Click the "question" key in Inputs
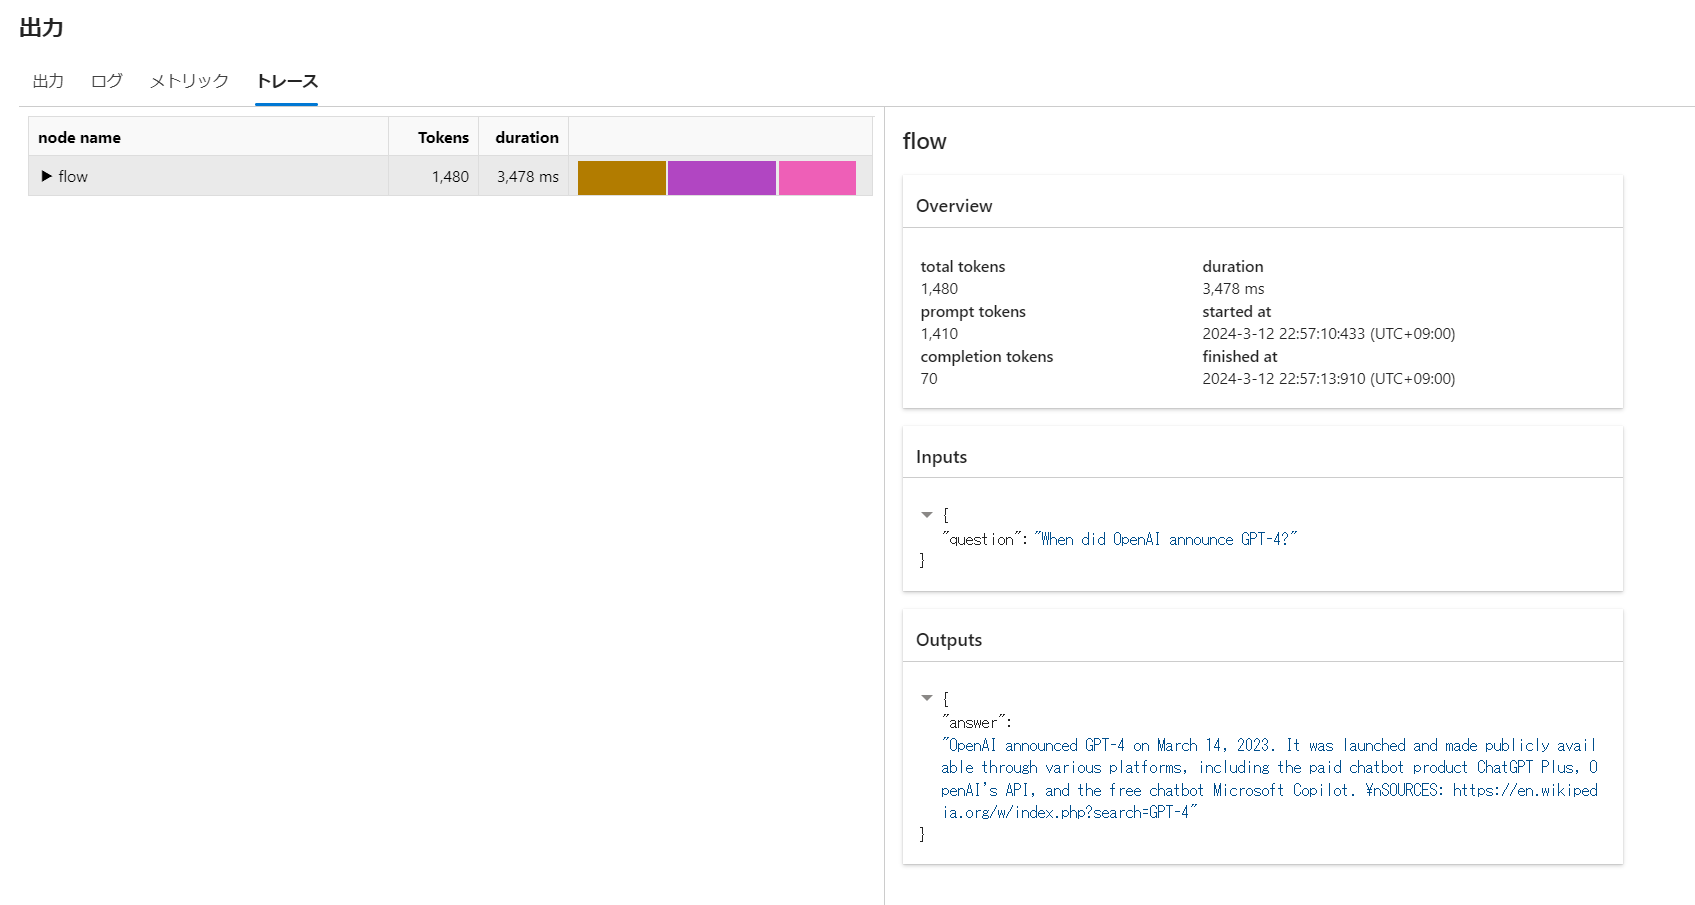The image size is (1695, 905). pyautogui.click(x=983, y=539)
